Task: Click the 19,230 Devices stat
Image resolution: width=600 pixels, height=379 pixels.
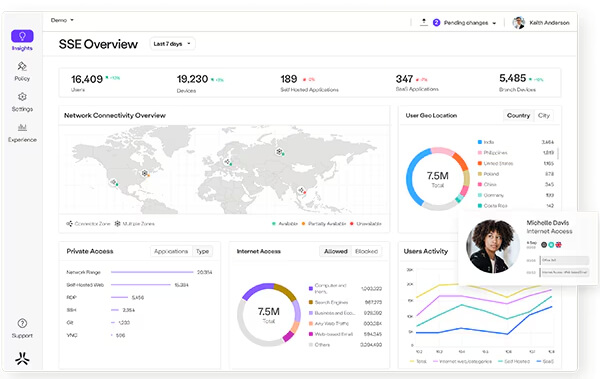Action: coord(200,83)
